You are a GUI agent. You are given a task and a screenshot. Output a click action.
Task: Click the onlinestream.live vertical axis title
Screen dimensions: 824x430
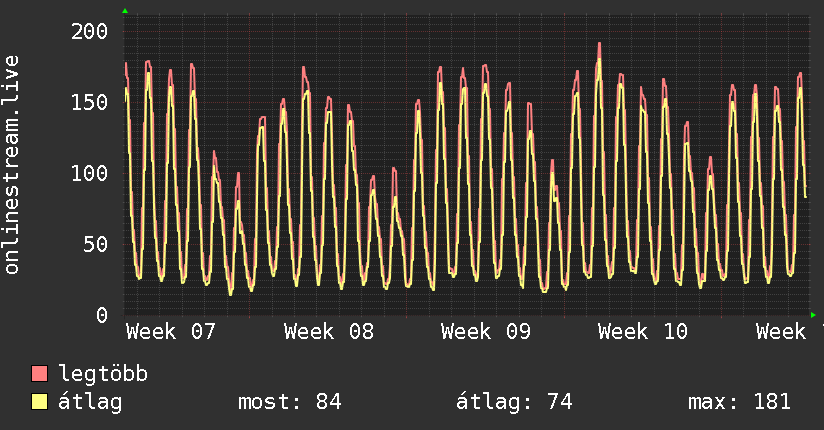[12, 164]
